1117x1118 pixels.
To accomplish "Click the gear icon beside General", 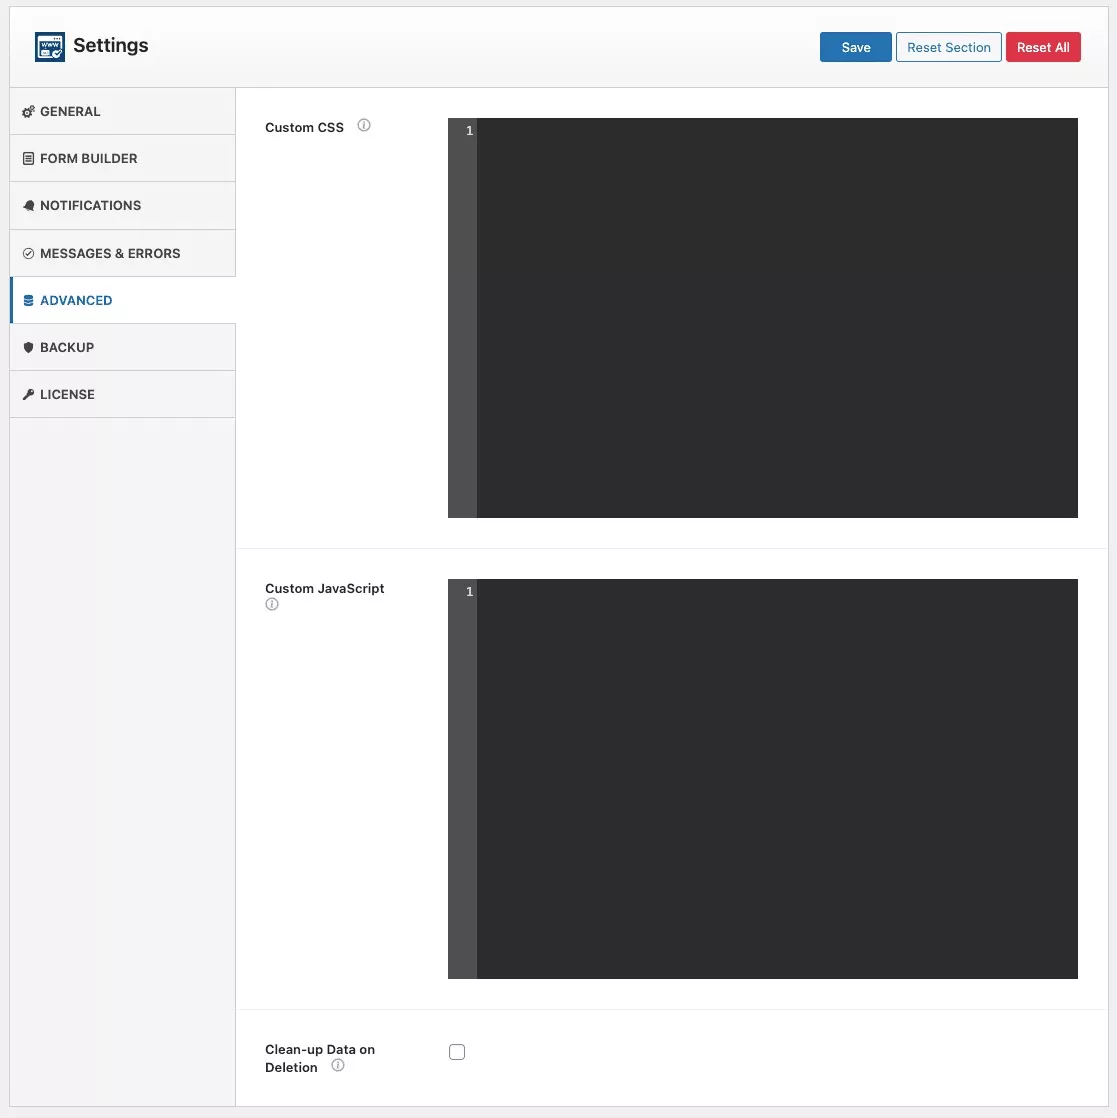I will point(28,112).
